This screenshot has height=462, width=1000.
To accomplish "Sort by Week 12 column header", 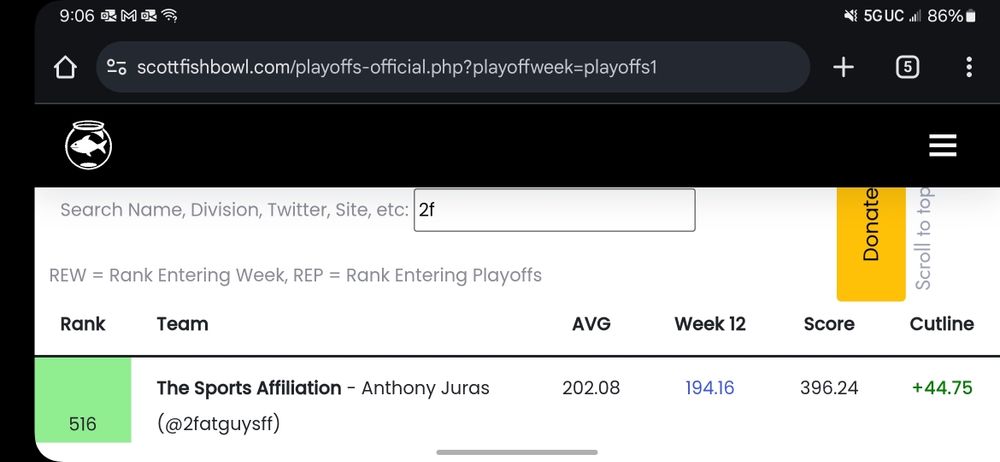I will click(x=710, y=324).
